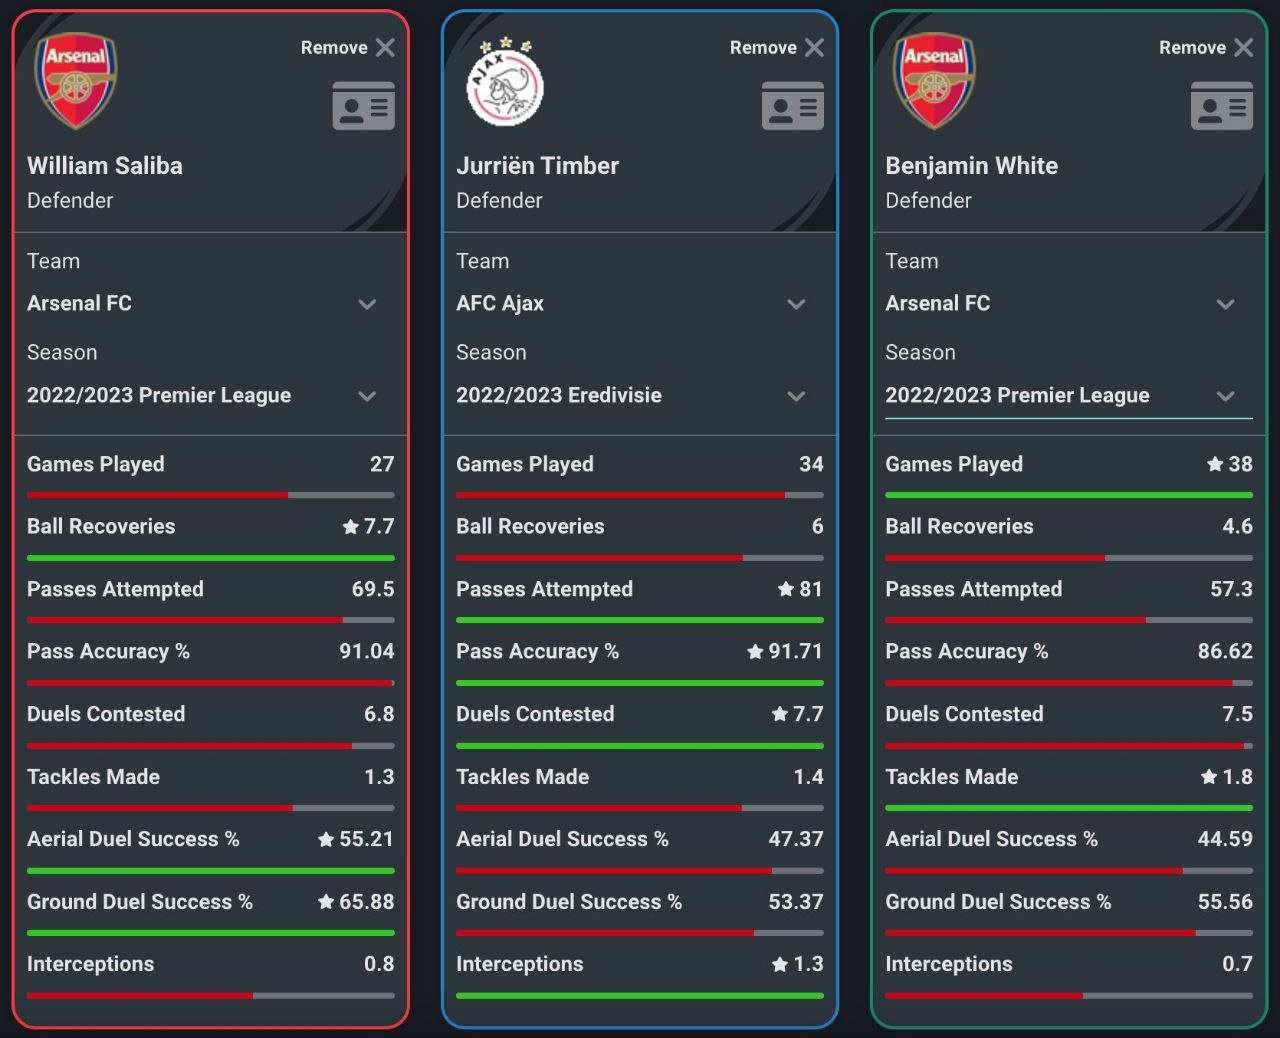The height and width of the screenshot is (1038, 1280).
Task: Click William Saliba's ID card icon
Action: pyautogui.click(x=363, y=106)
